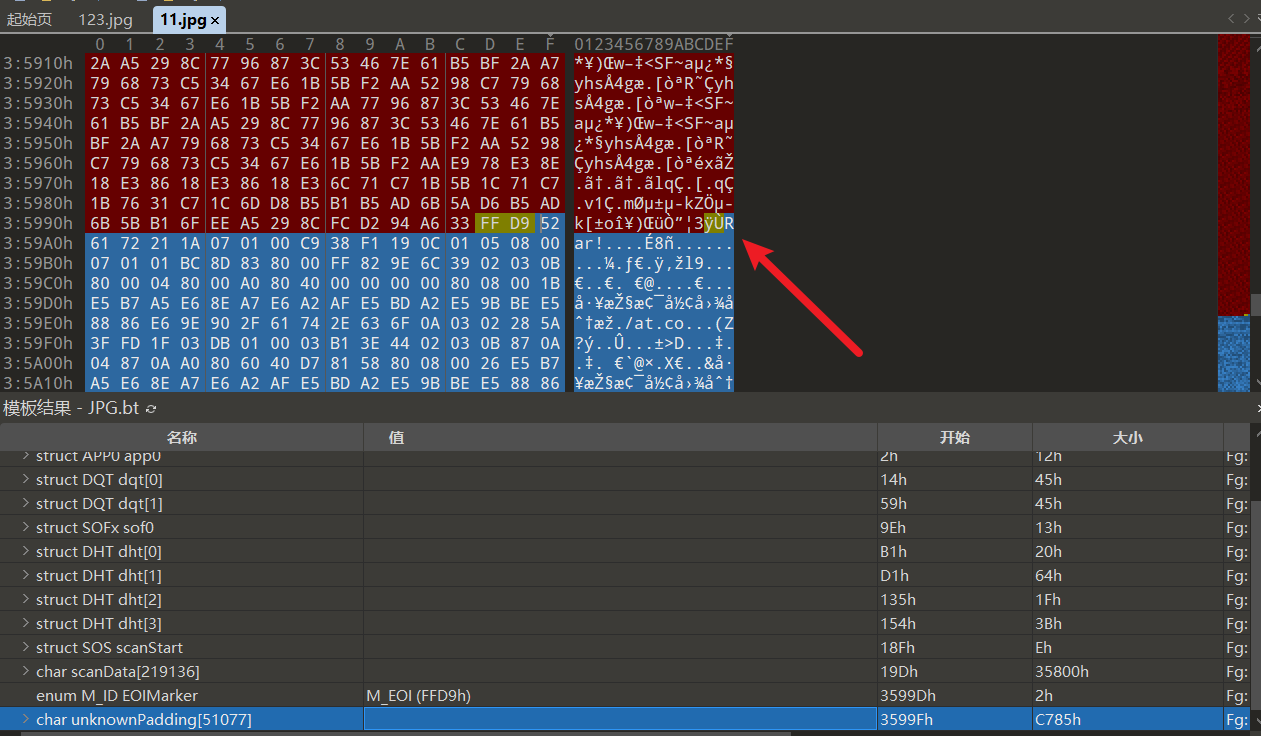Click size value 3Bh of dht[3]
Image resolution: width=1261 pixels, height=736 pixels.
[1048, 623]
